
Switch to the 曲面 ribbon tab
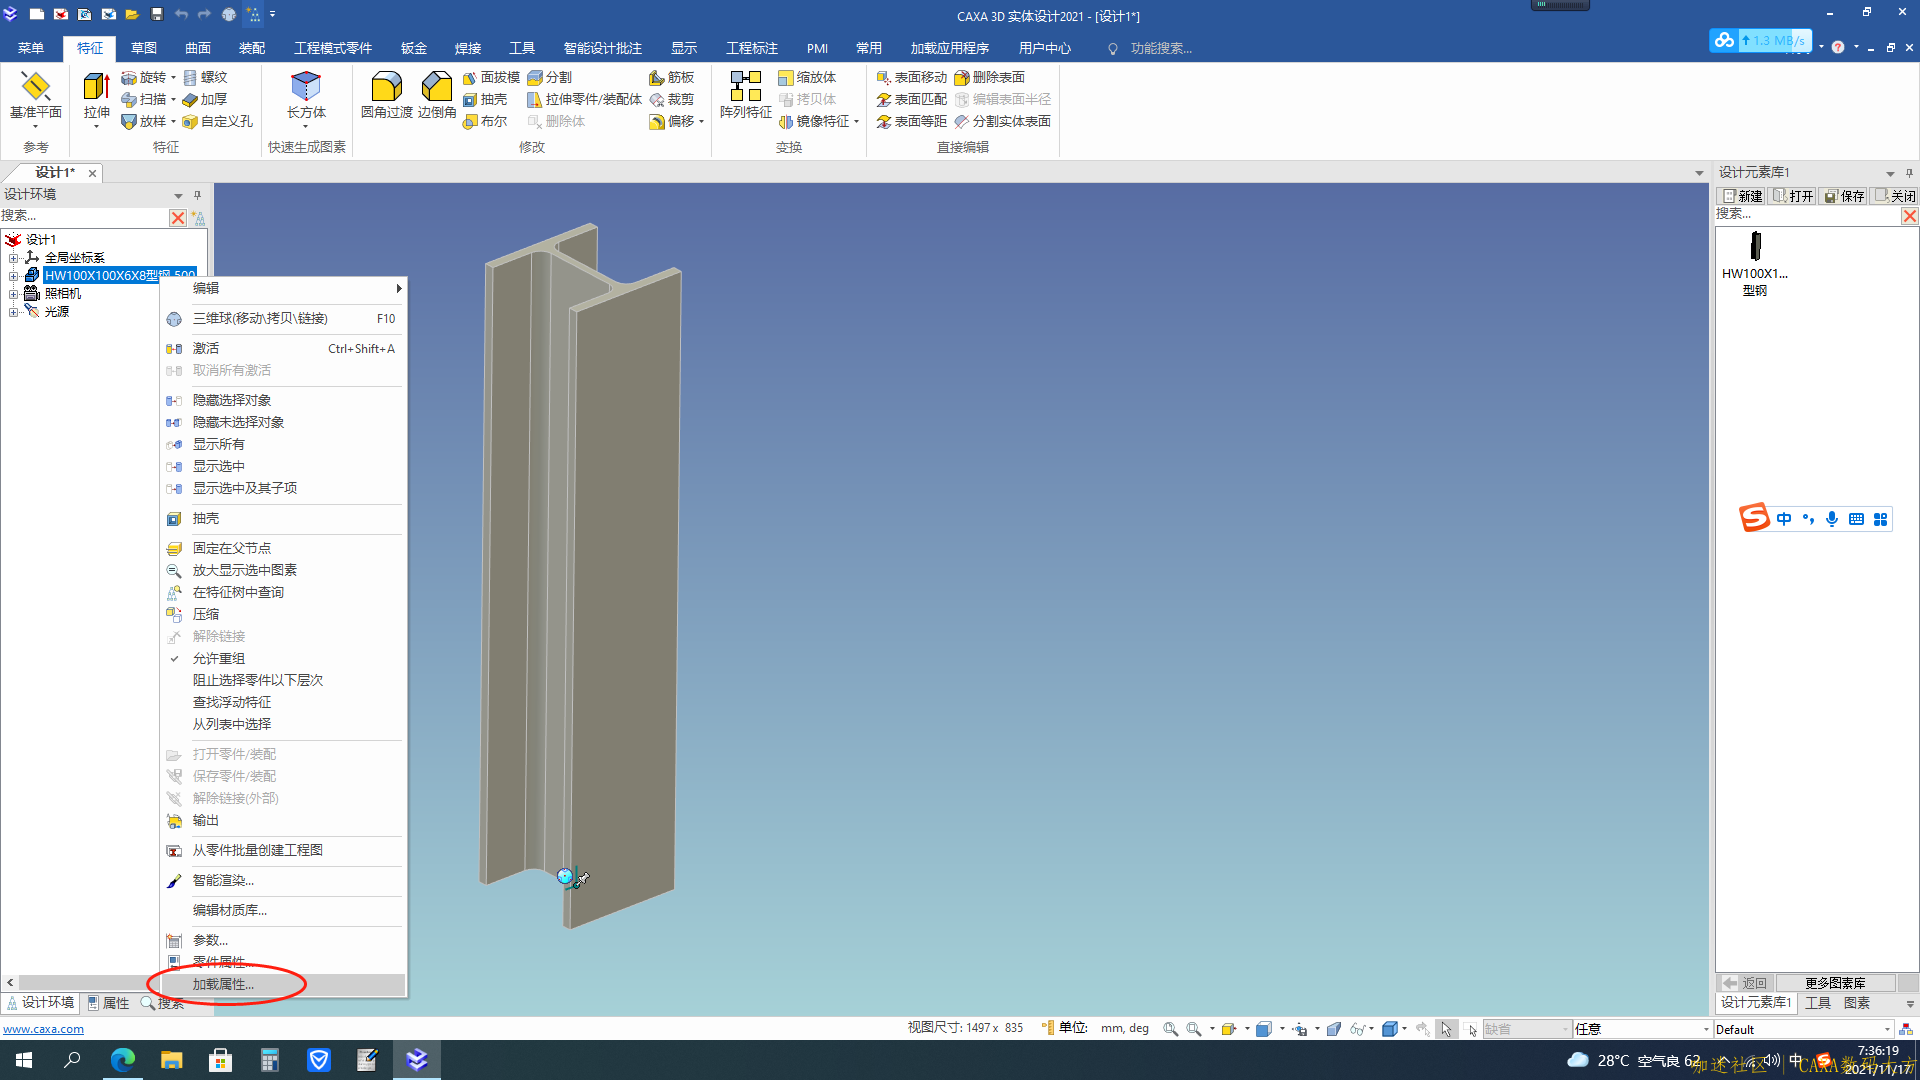[x=198, y=48]
